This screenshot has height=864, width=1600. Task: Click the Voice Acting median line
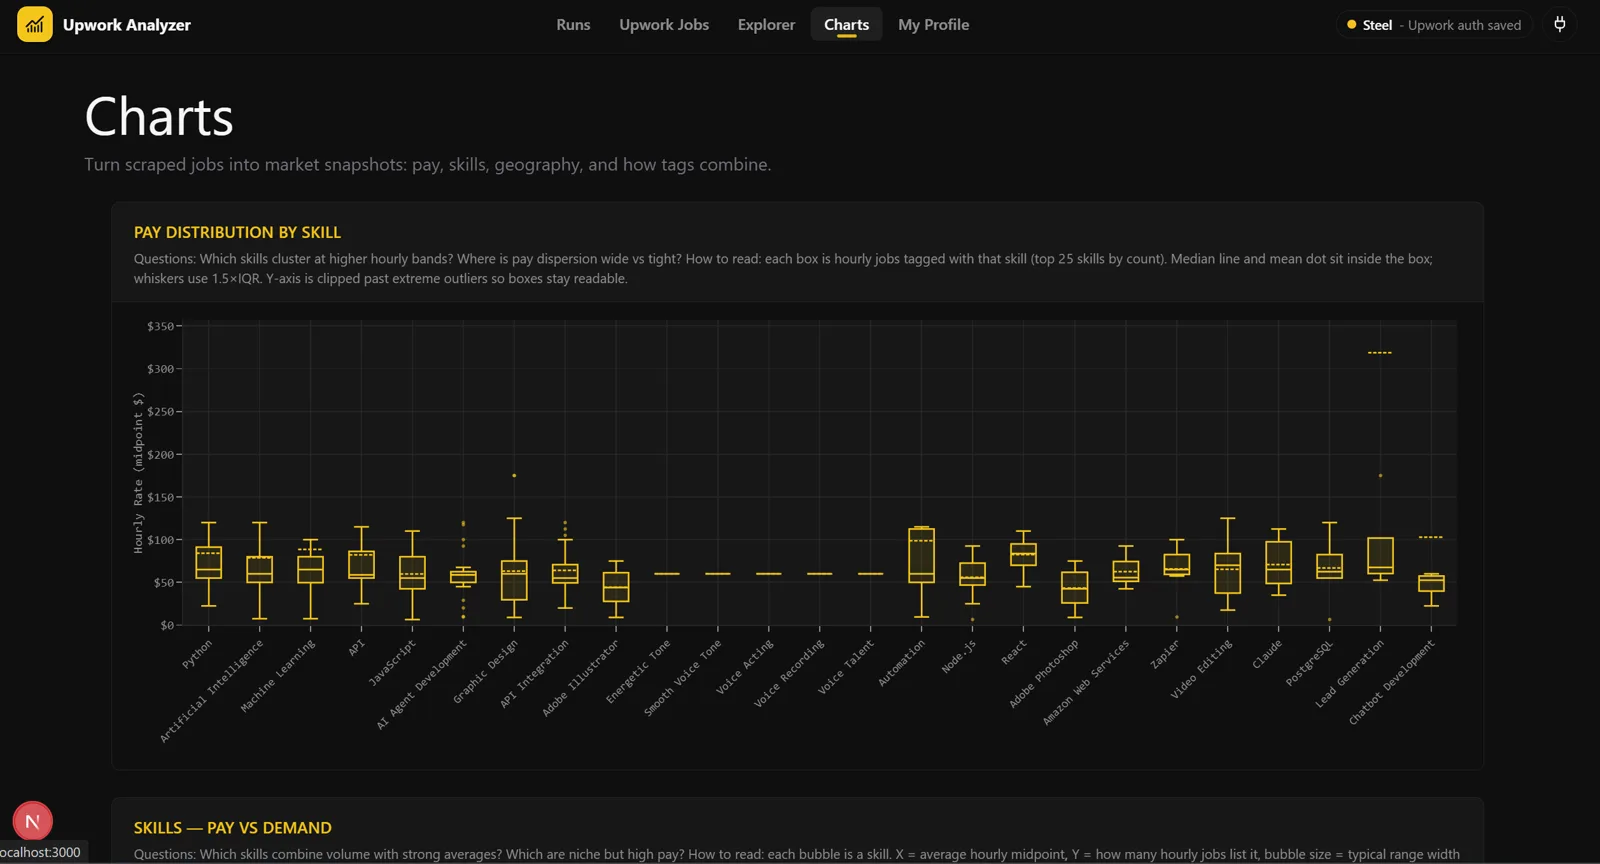click(769, 574)
